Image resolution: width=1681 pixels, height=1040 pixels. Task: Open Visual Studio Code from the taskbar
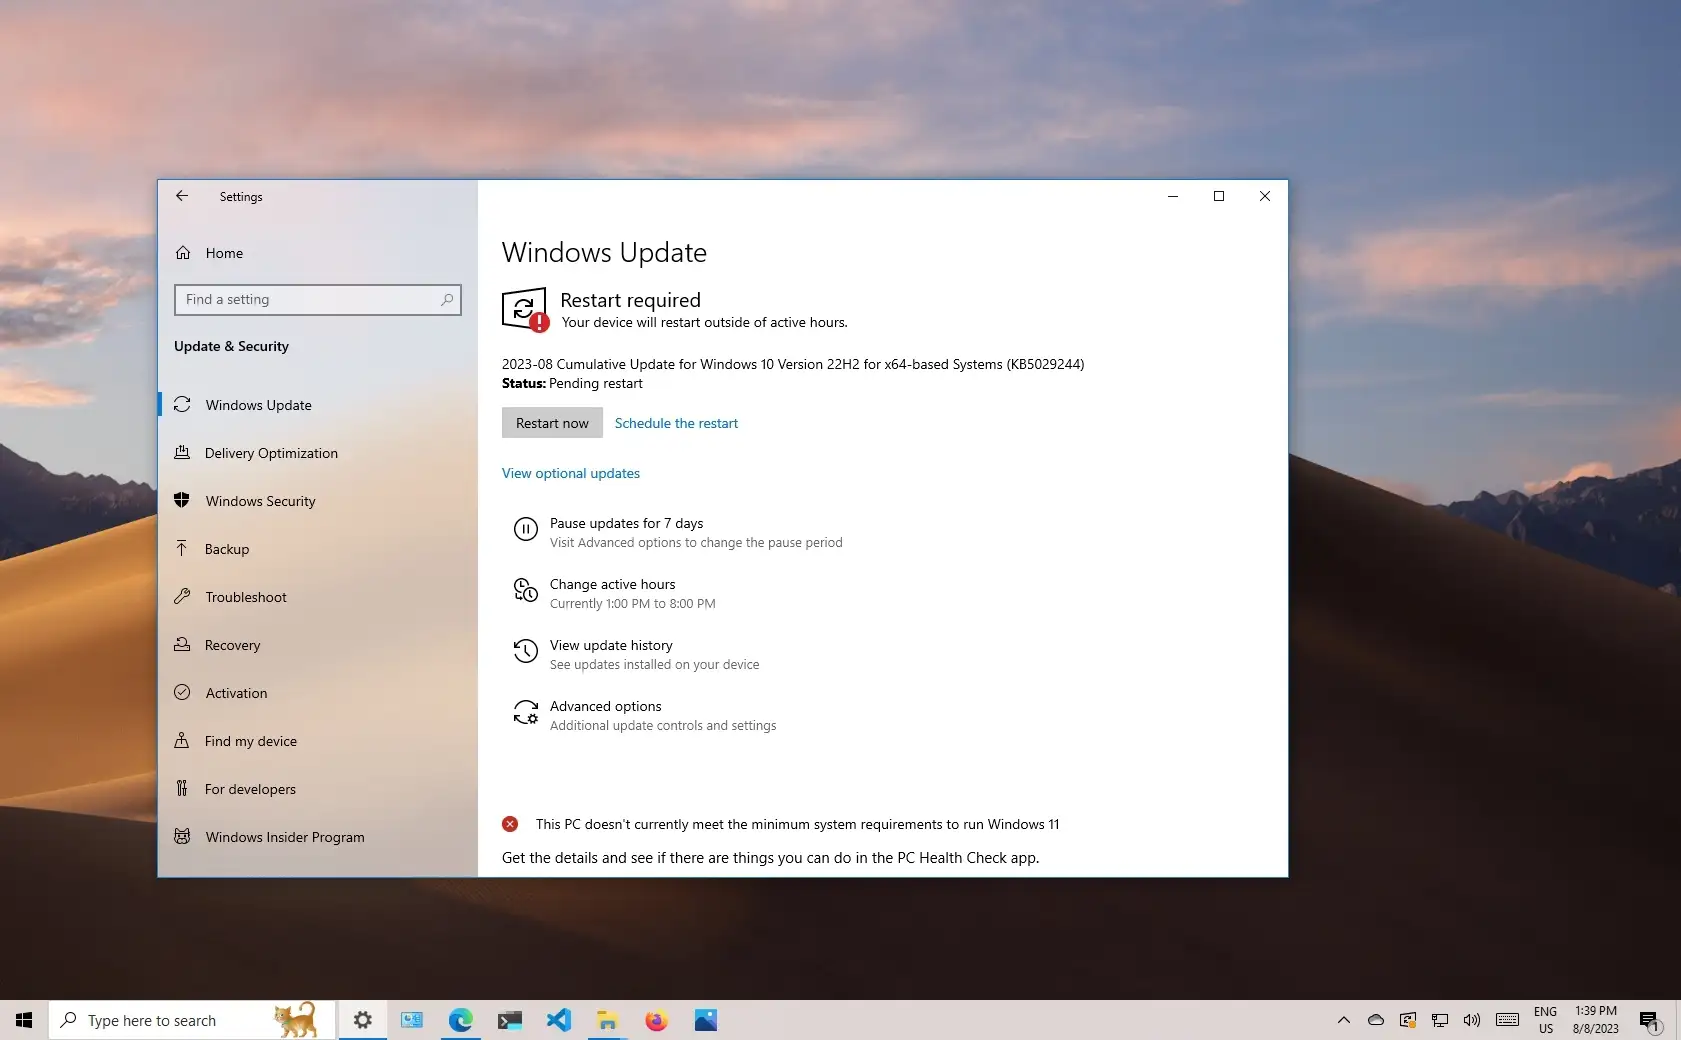click(x=558, y=1020)
